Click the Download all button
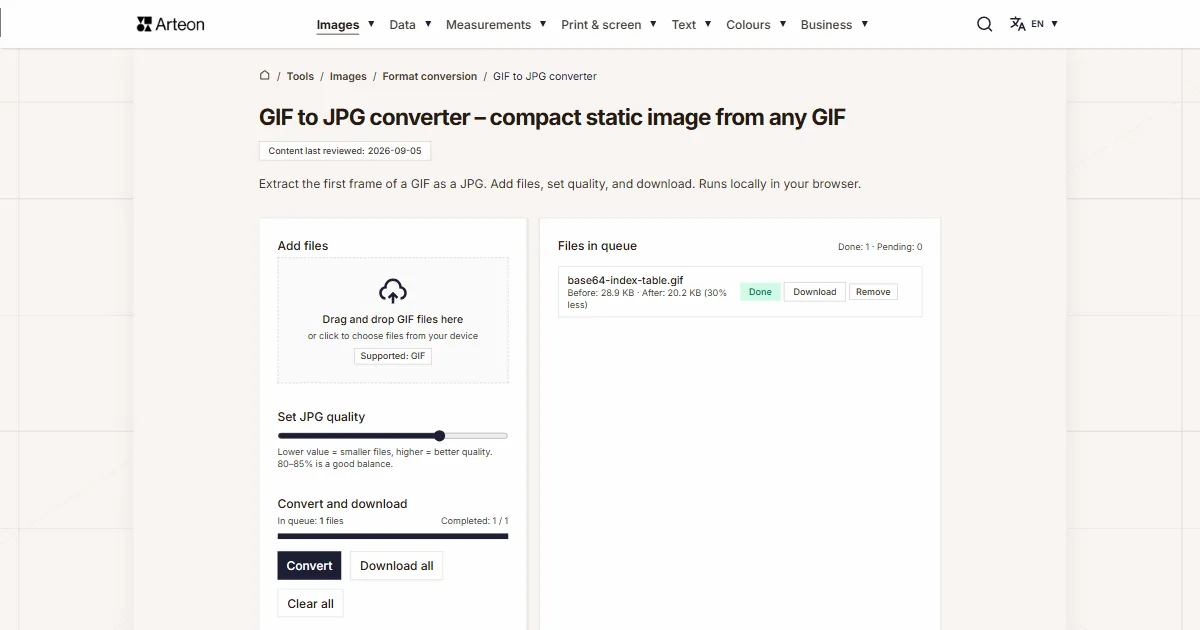The width and height of the screenshot is (1200, 630). [x=397, y=565]
